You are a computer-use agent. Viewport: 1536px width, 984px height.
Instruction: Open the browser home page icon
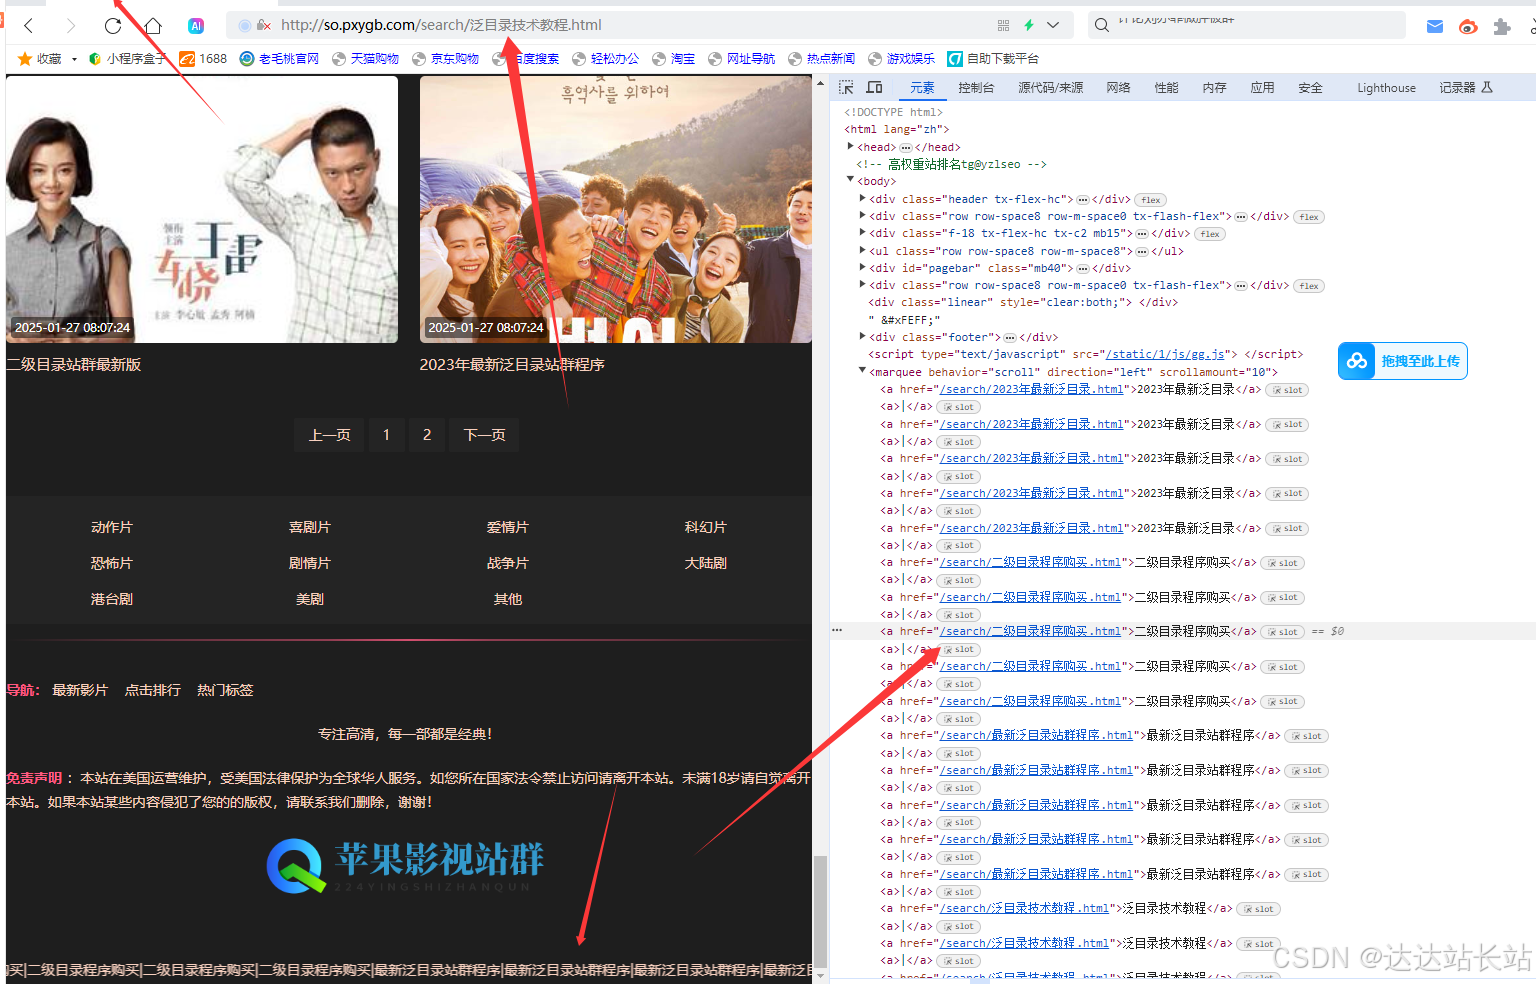coord(153,25)
